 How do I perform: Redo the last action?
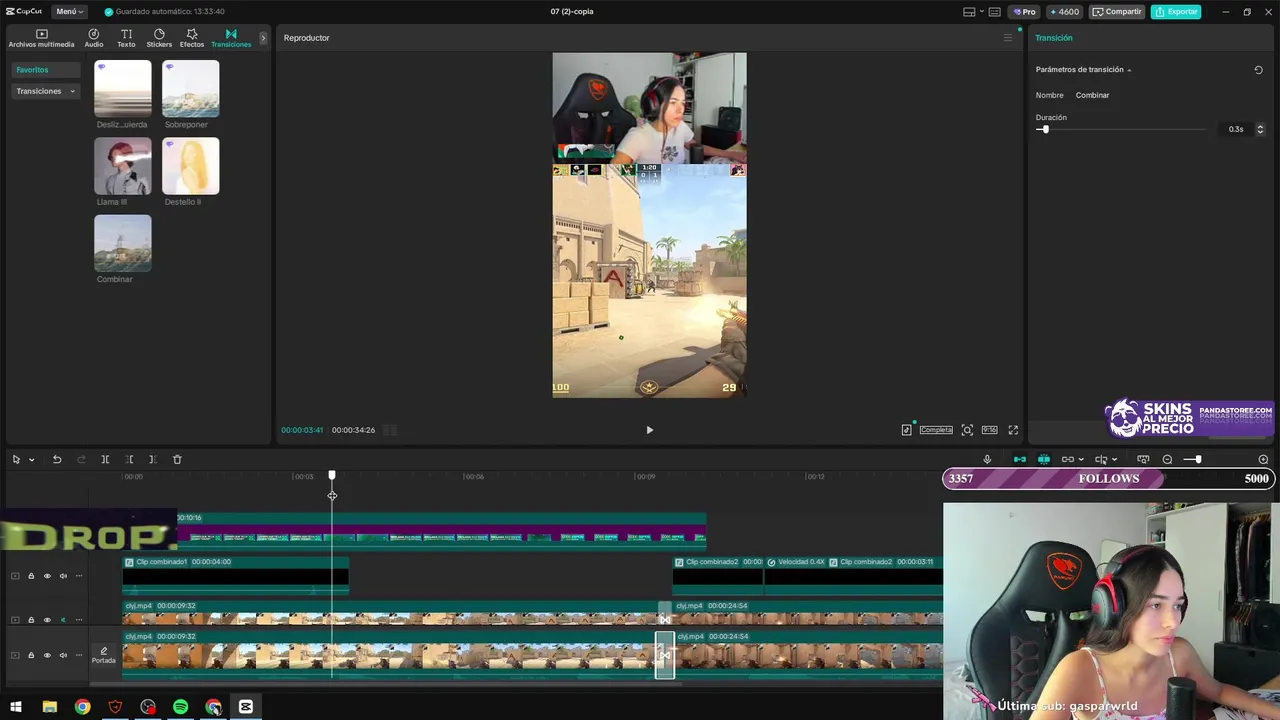point(81,460)
